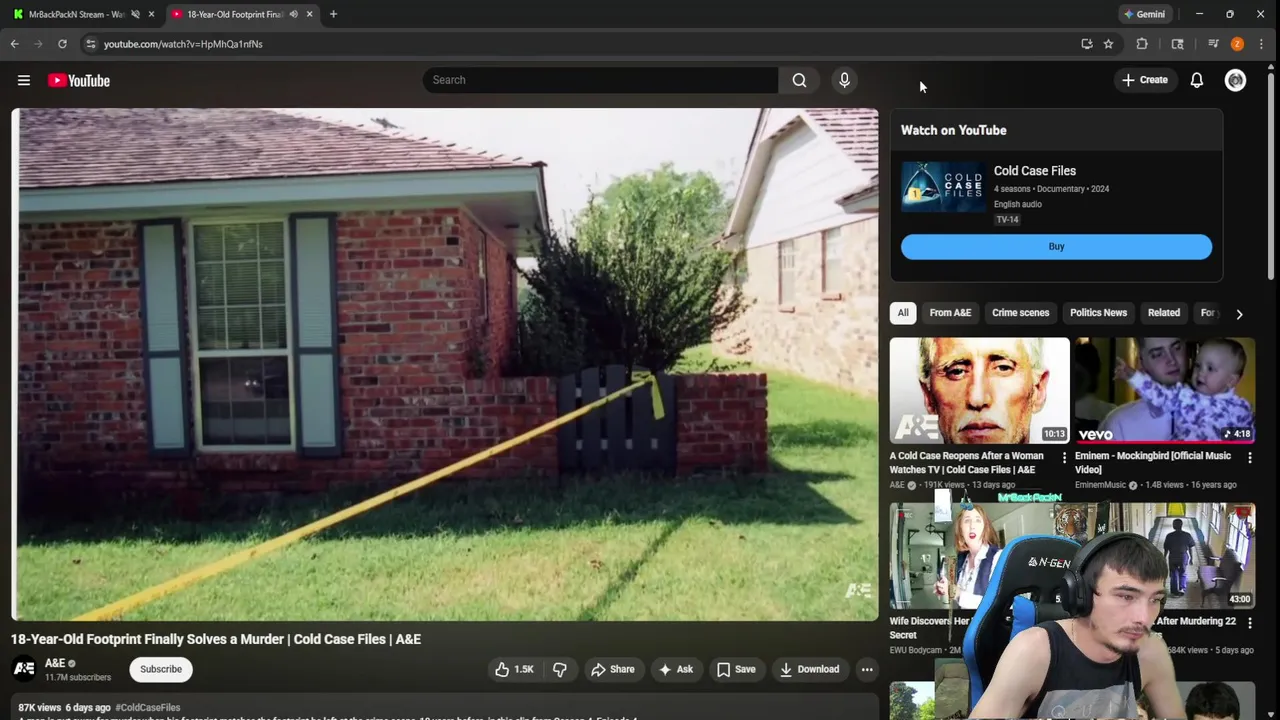This screenshot has height=720, width=1280.
Task: Open the A Cold Case Reopens thumbnail
Action: (980, 390)
